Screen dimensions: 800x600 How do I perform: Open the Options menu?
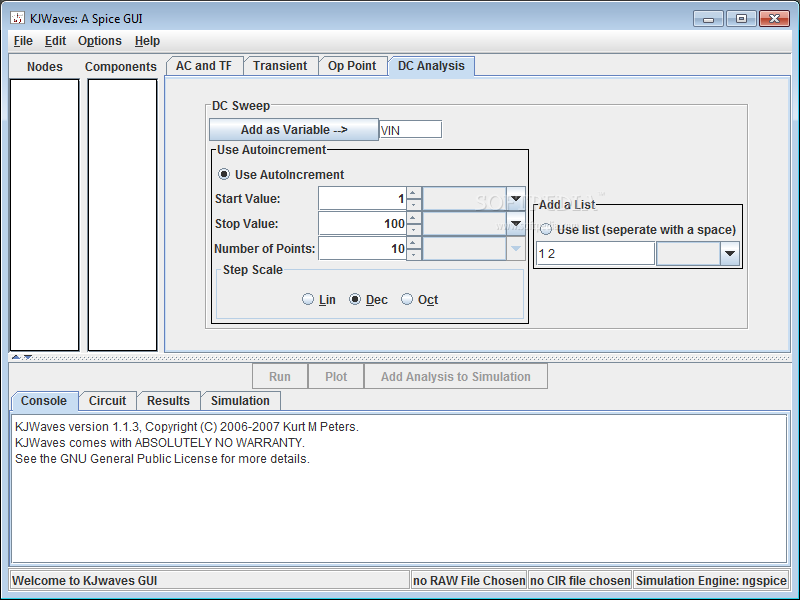(99, 41)
